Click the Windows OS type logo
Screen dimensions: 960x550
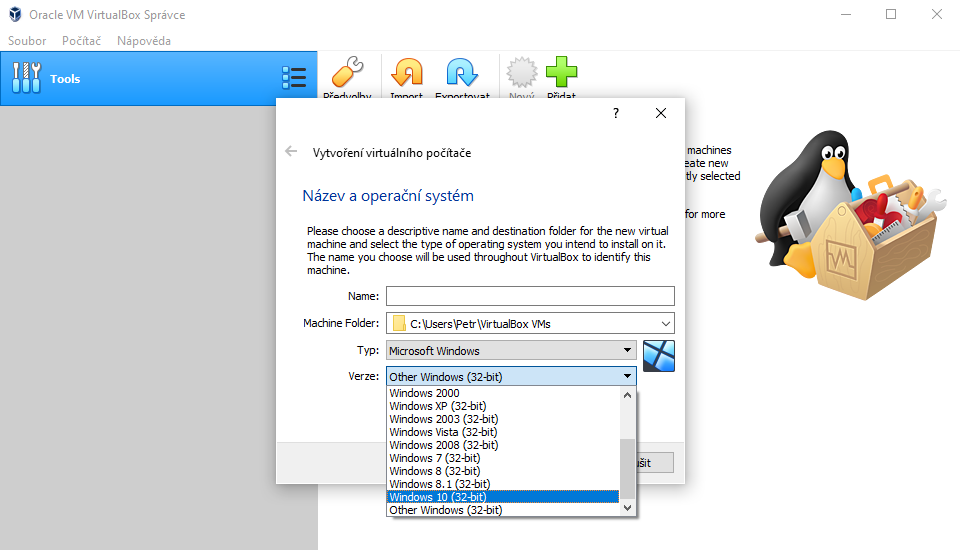(659, 356)
